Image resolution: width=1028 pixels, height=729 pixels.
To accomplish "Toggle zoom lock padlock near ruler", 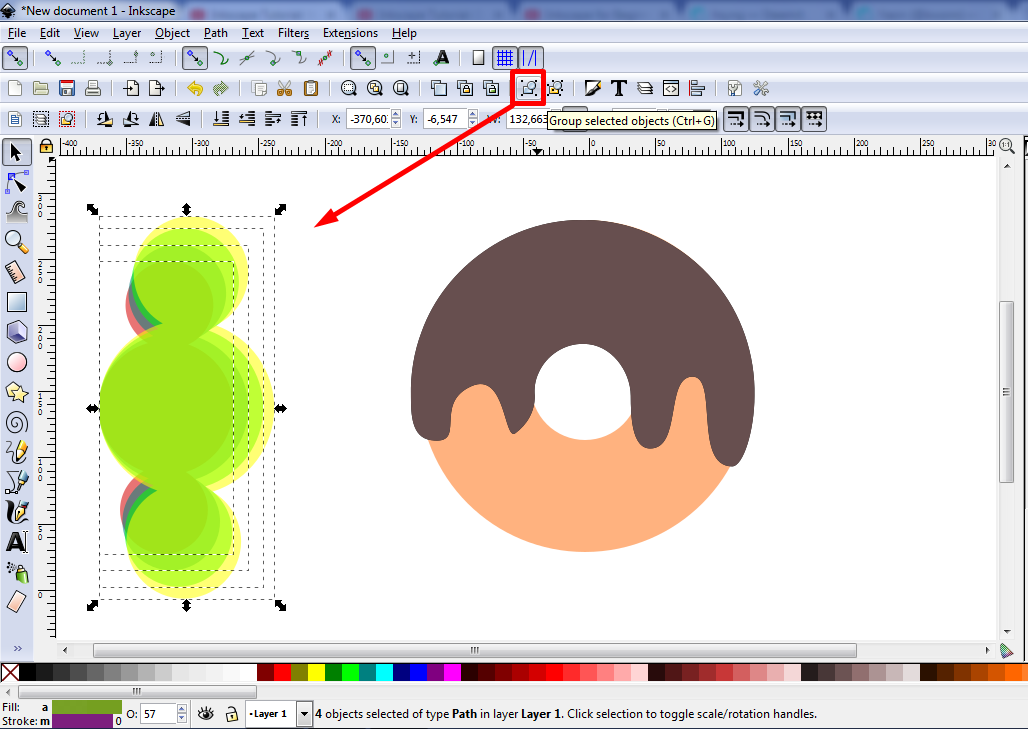I will (x=46, y=146).
